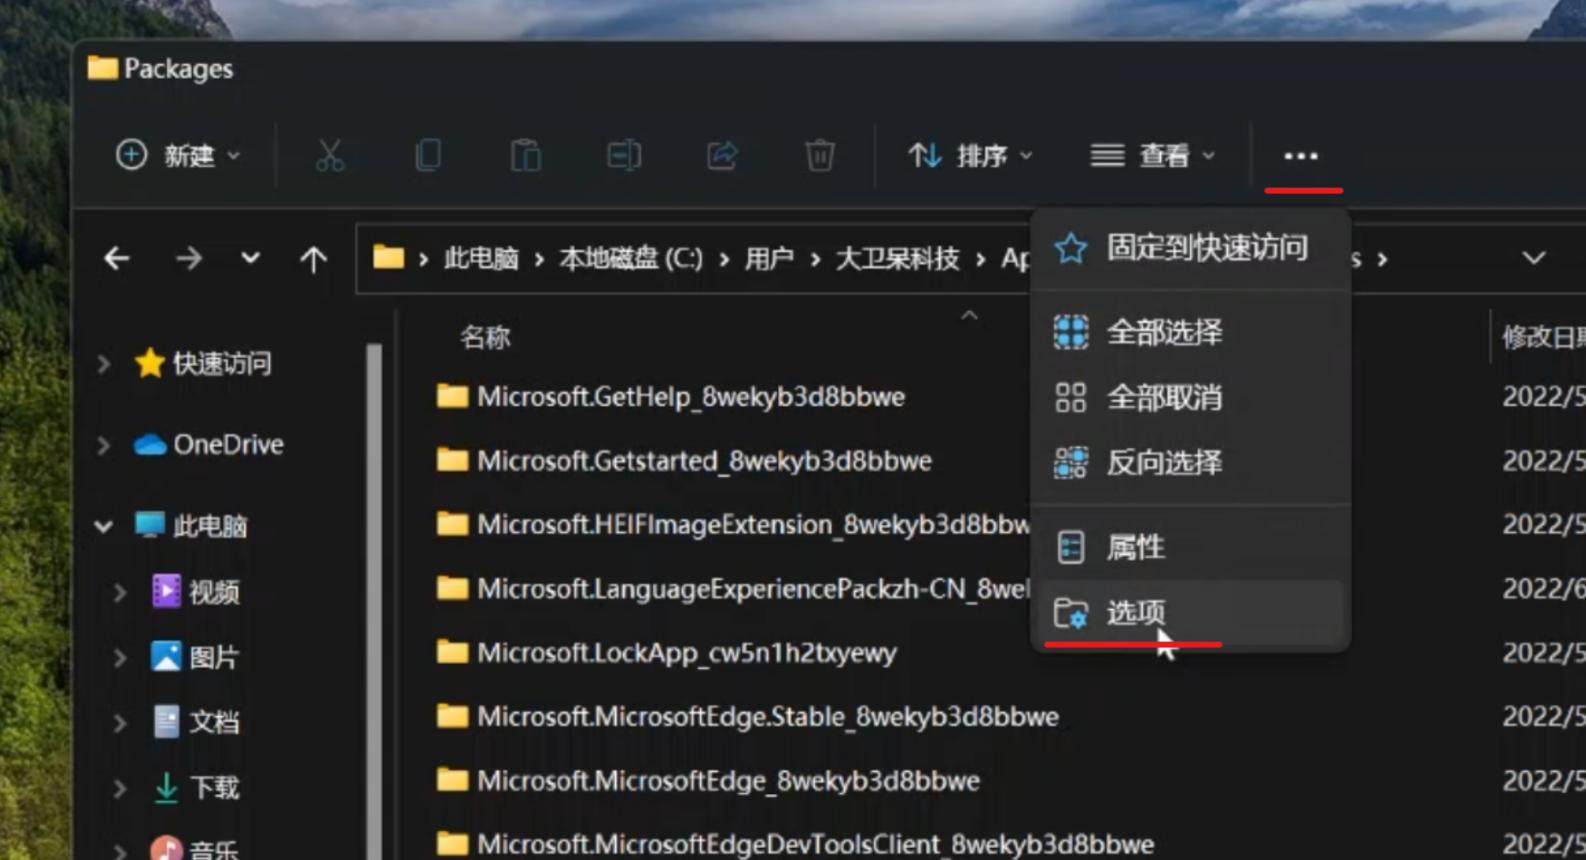The width and height of the screenshot is (1586, 860).
Task: Expand 下载 tree node chevron
Action: [120, 788]
